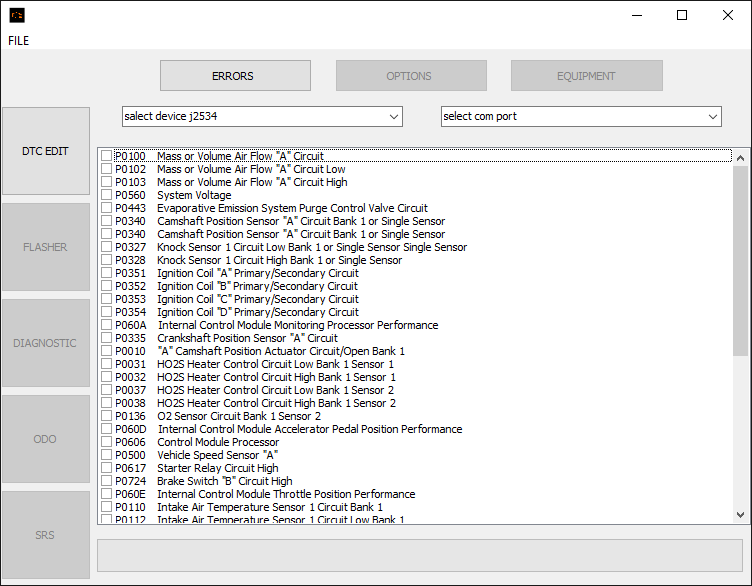Open the DIAGNOSTIC side panel
The width and height of the screenshot is (752, 586).
[45, 343]
